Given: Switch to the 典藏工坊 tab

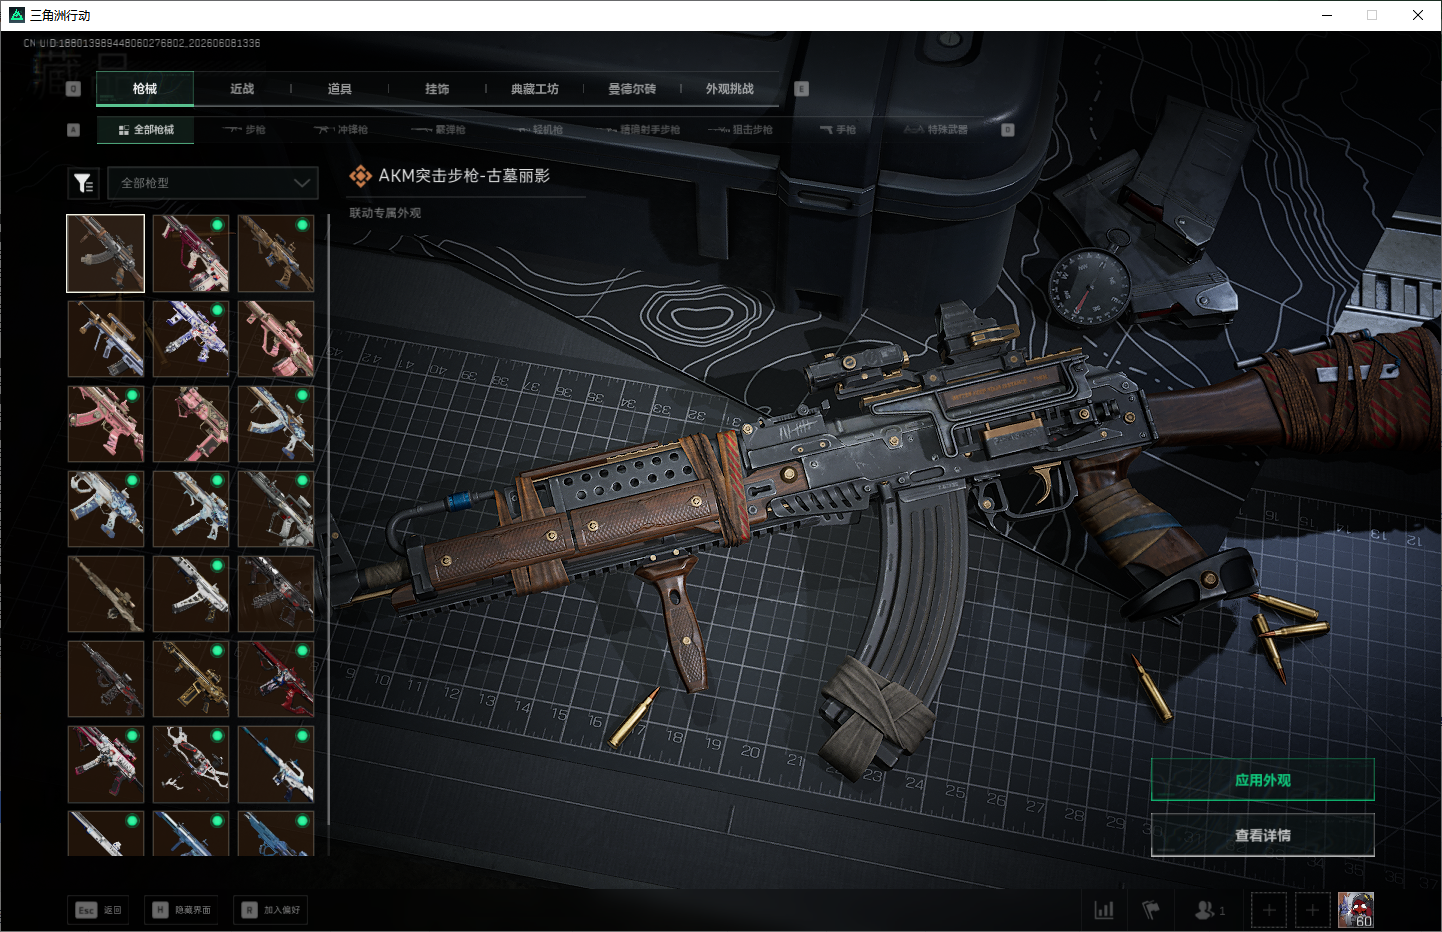Looking at the screenshot, I should [535, 89].
